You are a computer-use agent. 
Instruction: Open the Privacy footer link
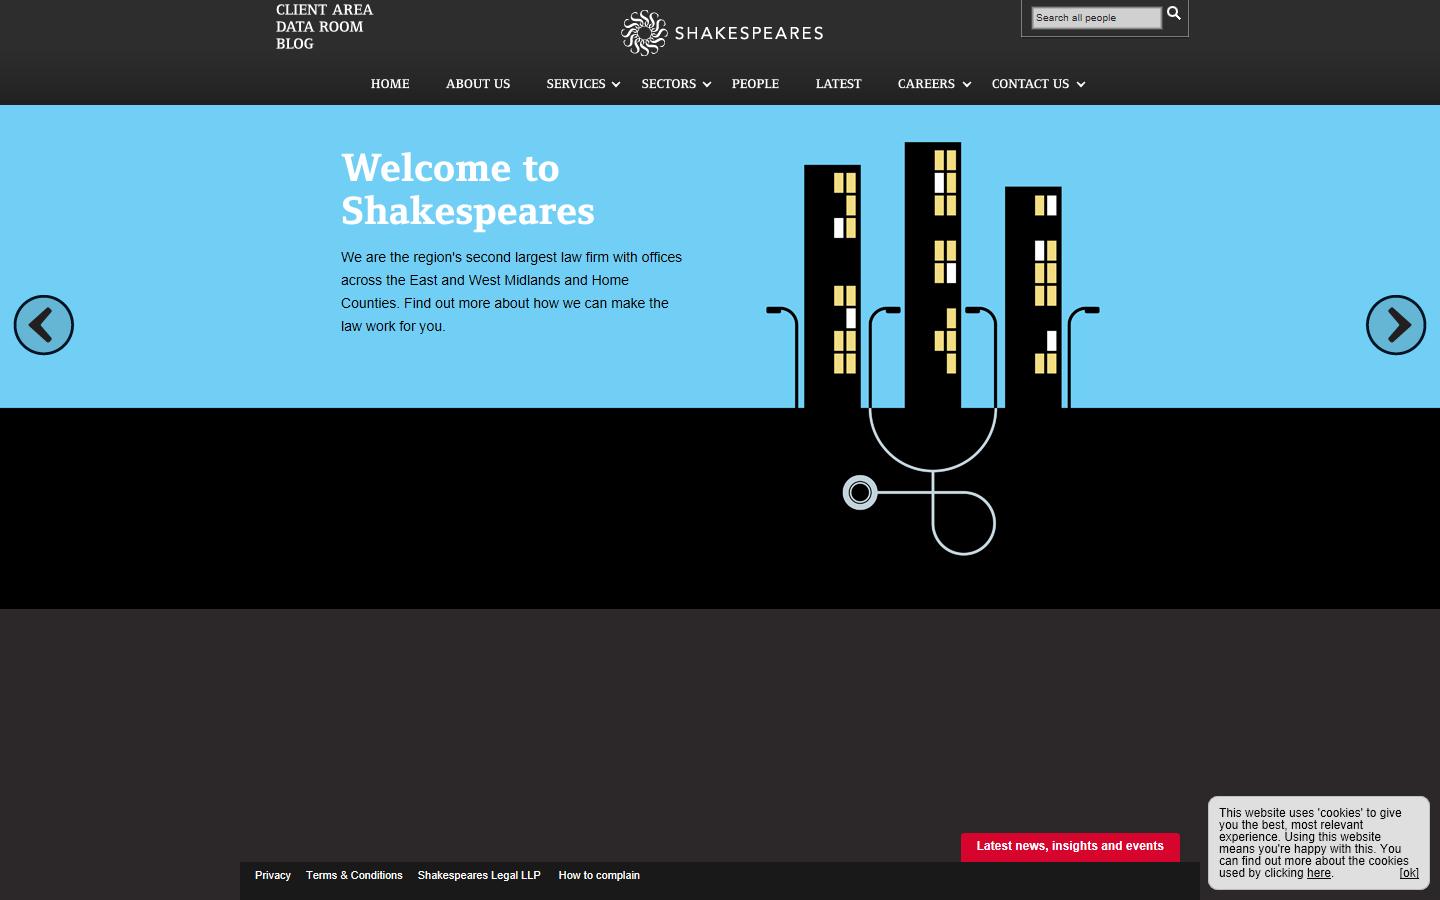pyautogui.click(x=273, y=875)
